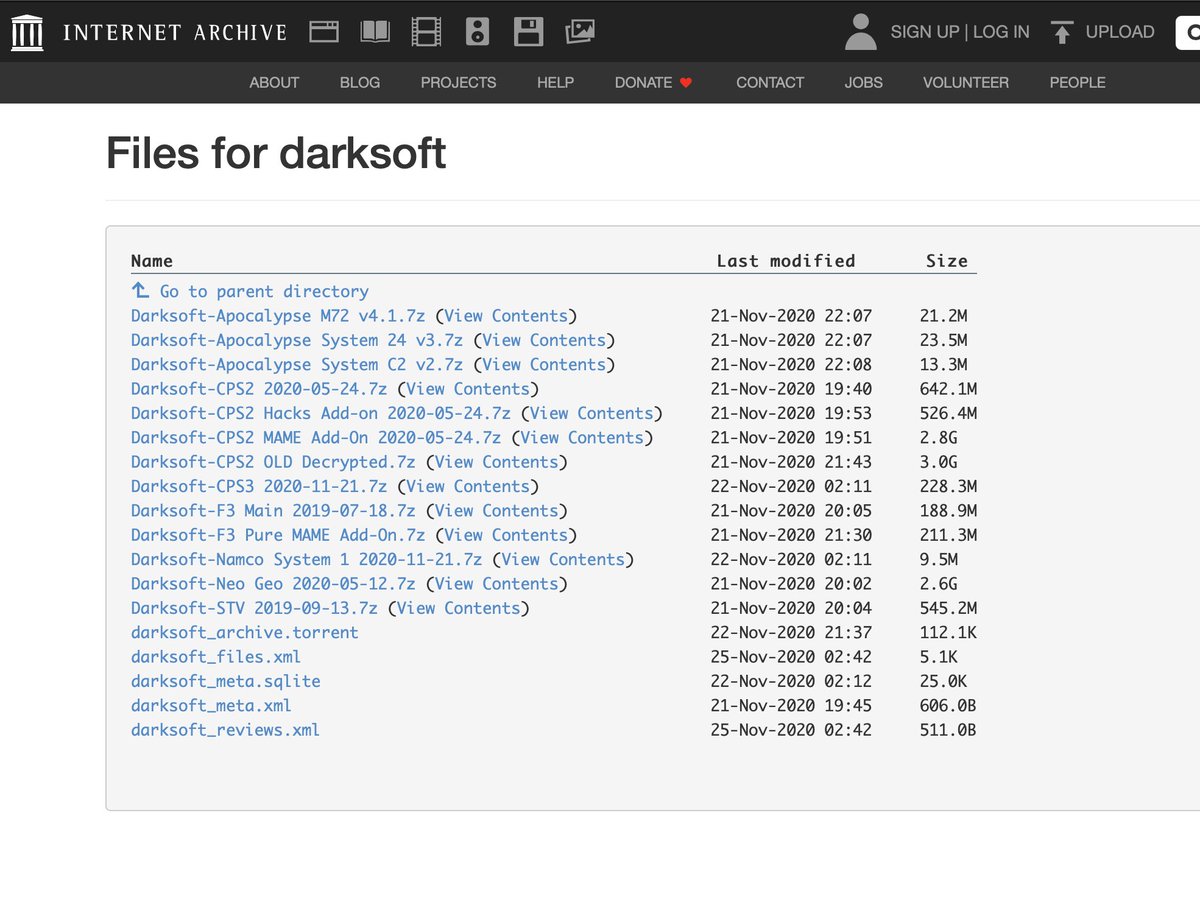Viewport: 1200px width, 922px height.
Task: View Contents of Apocalypse System C2 archive
Action: click(x=544, y=365)
